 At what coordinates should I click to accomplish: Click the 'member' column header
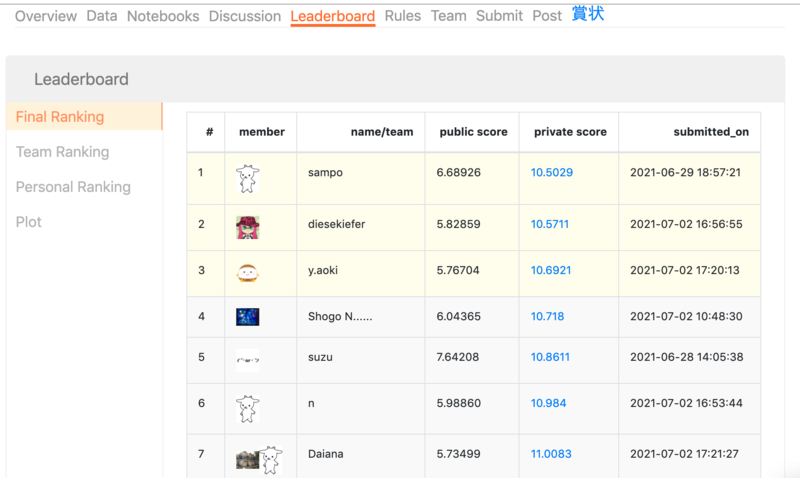pyautogui.click(x=262, y=132)
